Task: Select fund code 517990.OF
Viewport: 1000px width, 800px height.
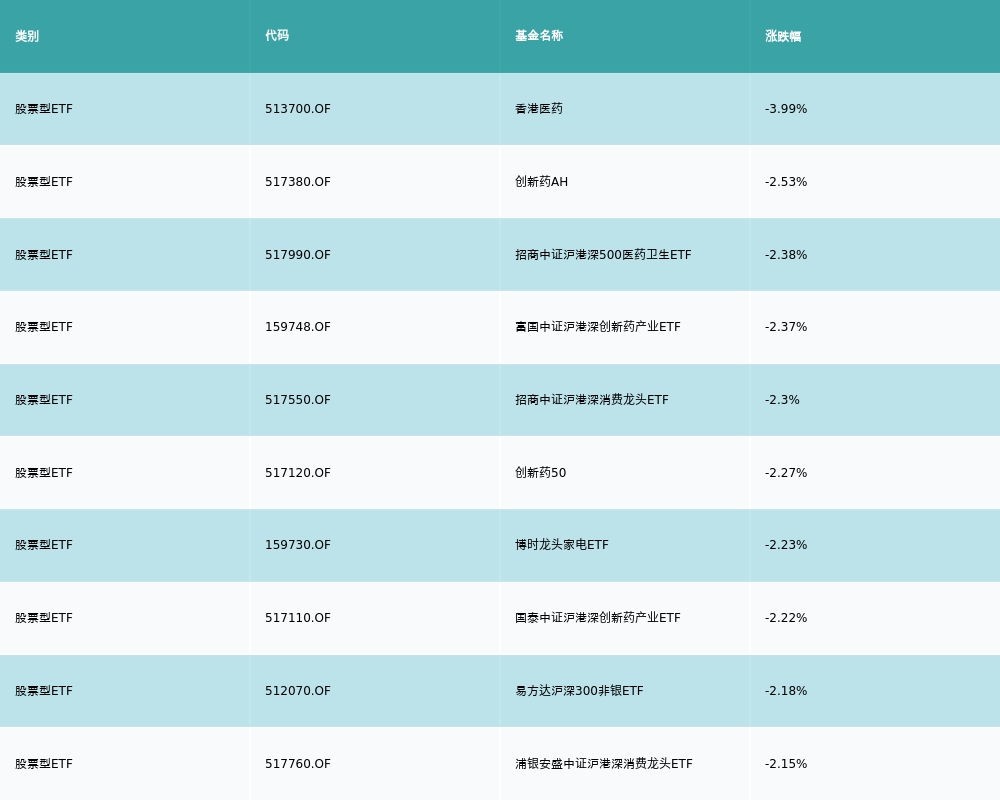Action: [x=297, y=255]
